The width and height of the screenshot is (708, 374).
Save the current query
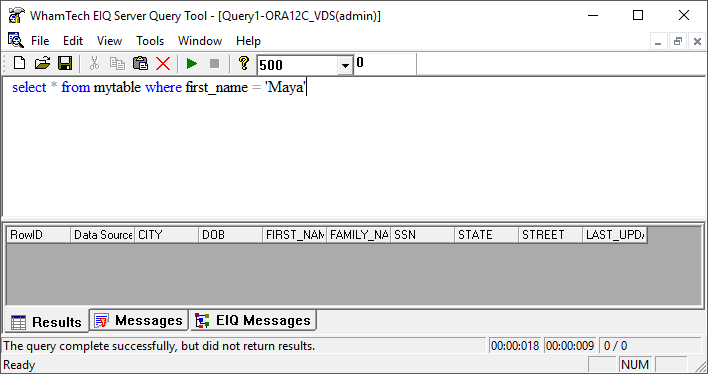(65, 64)
